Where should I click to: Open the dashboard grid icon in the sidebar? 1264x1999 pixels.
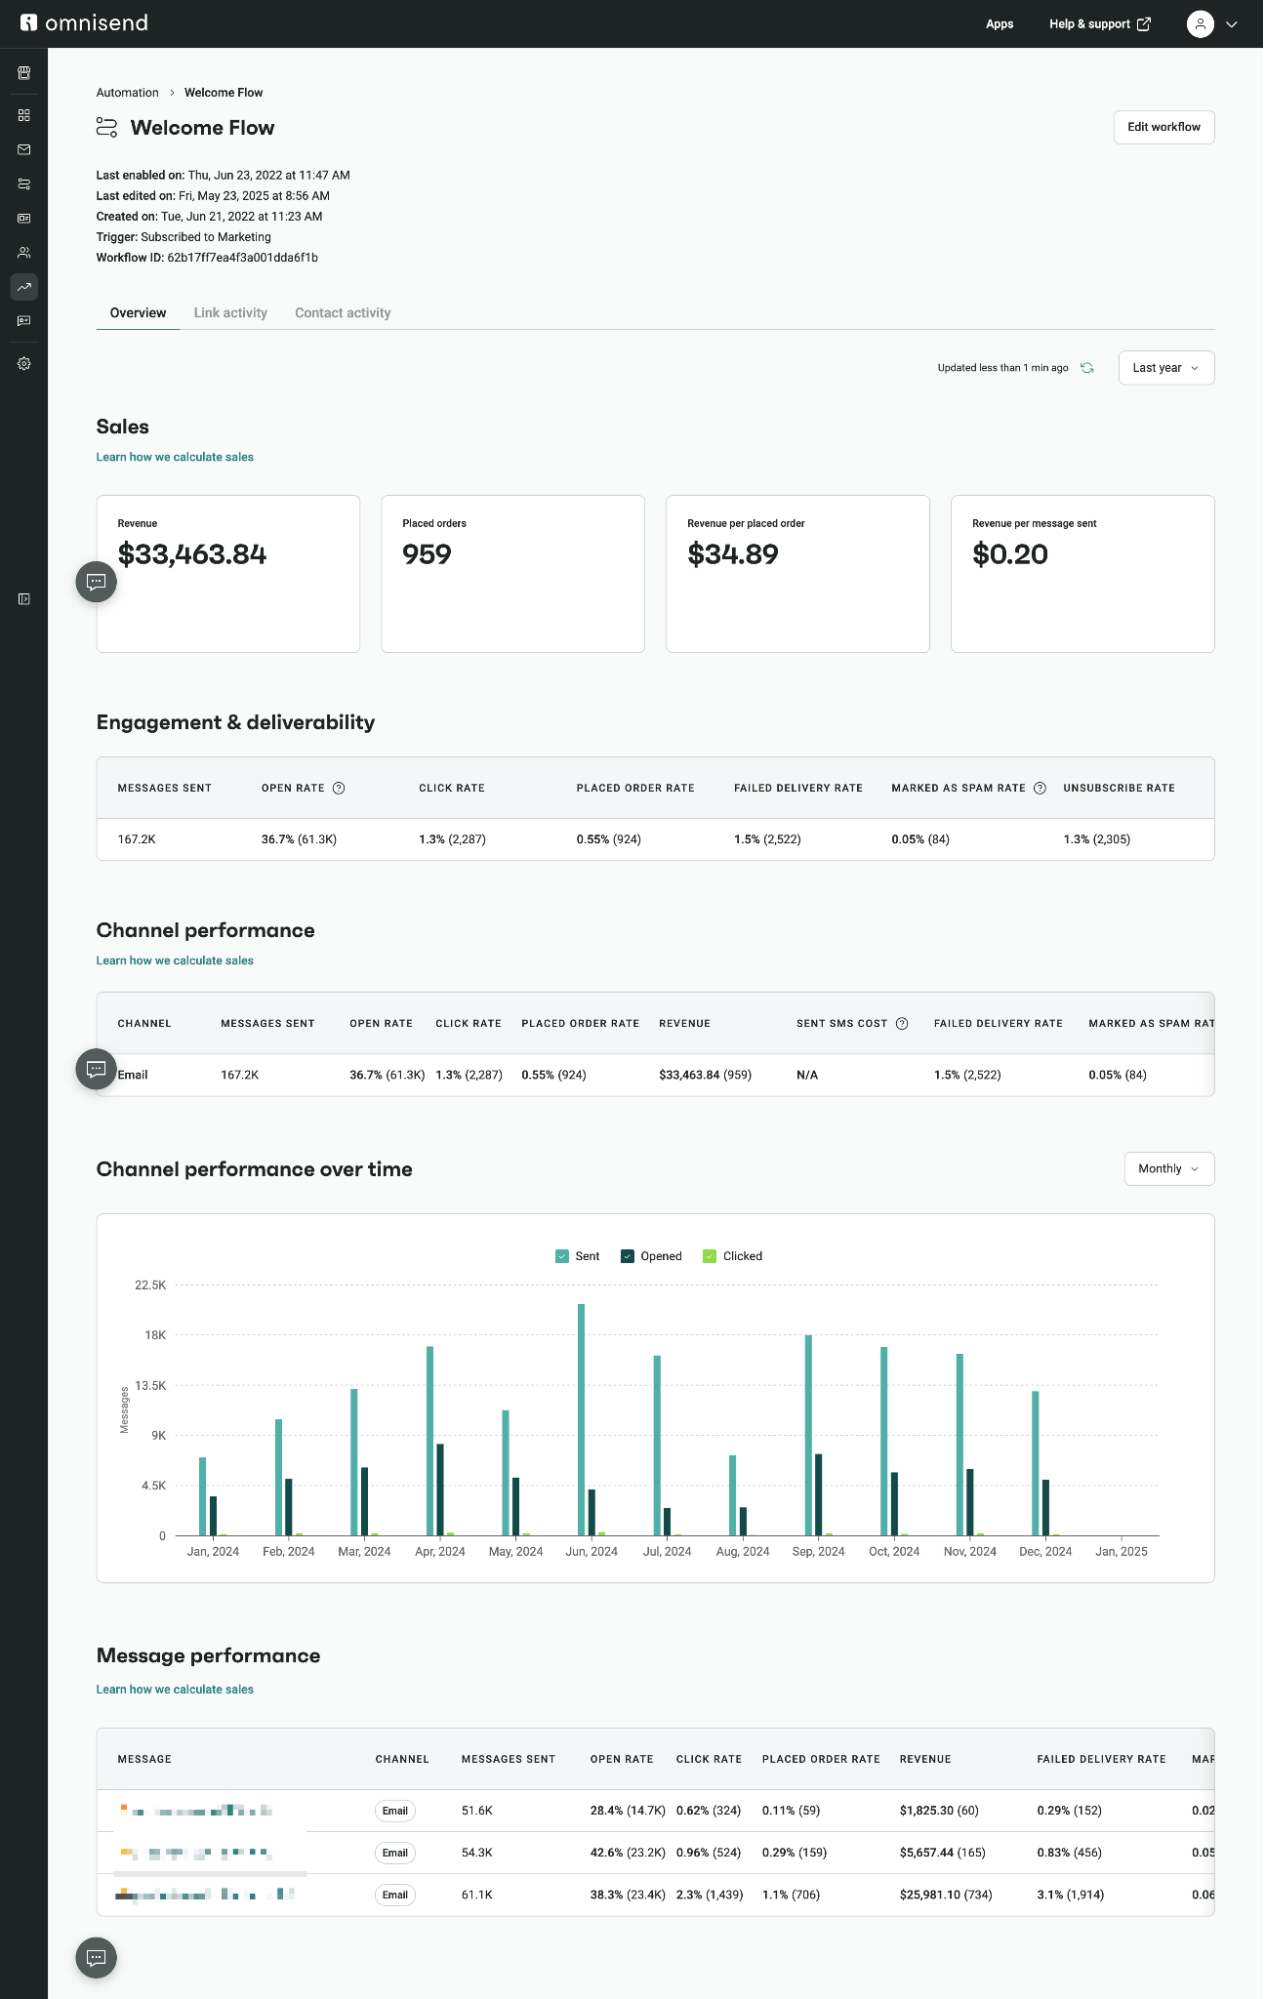tap(24, 115)
